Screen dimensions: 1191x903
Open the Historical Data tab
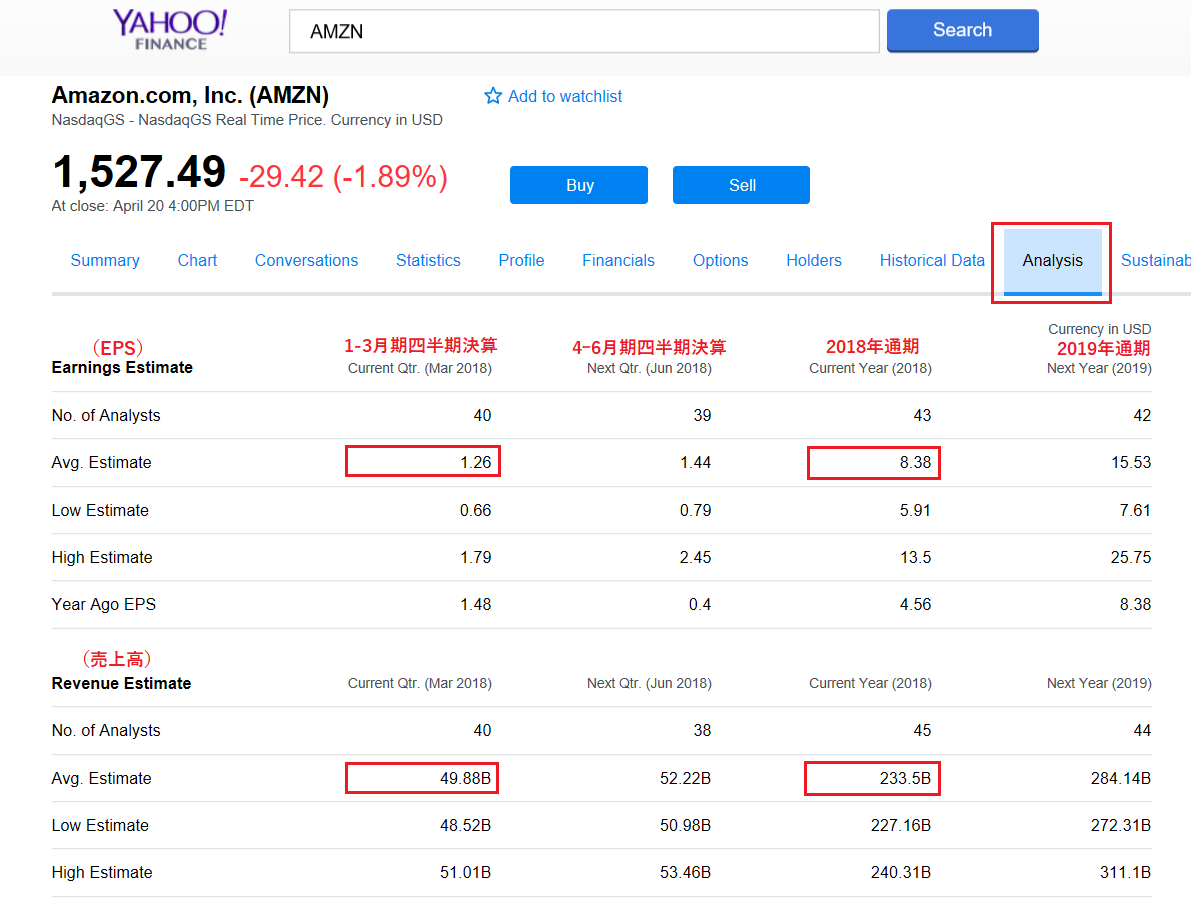pos(932,260)
